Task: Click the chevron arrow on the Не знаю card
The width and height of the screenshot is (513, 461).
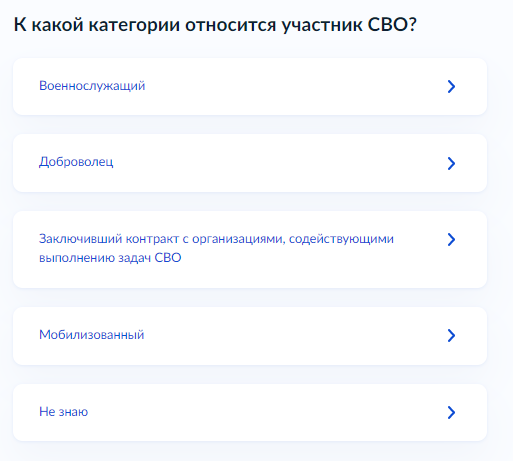Action: (451, 412)
